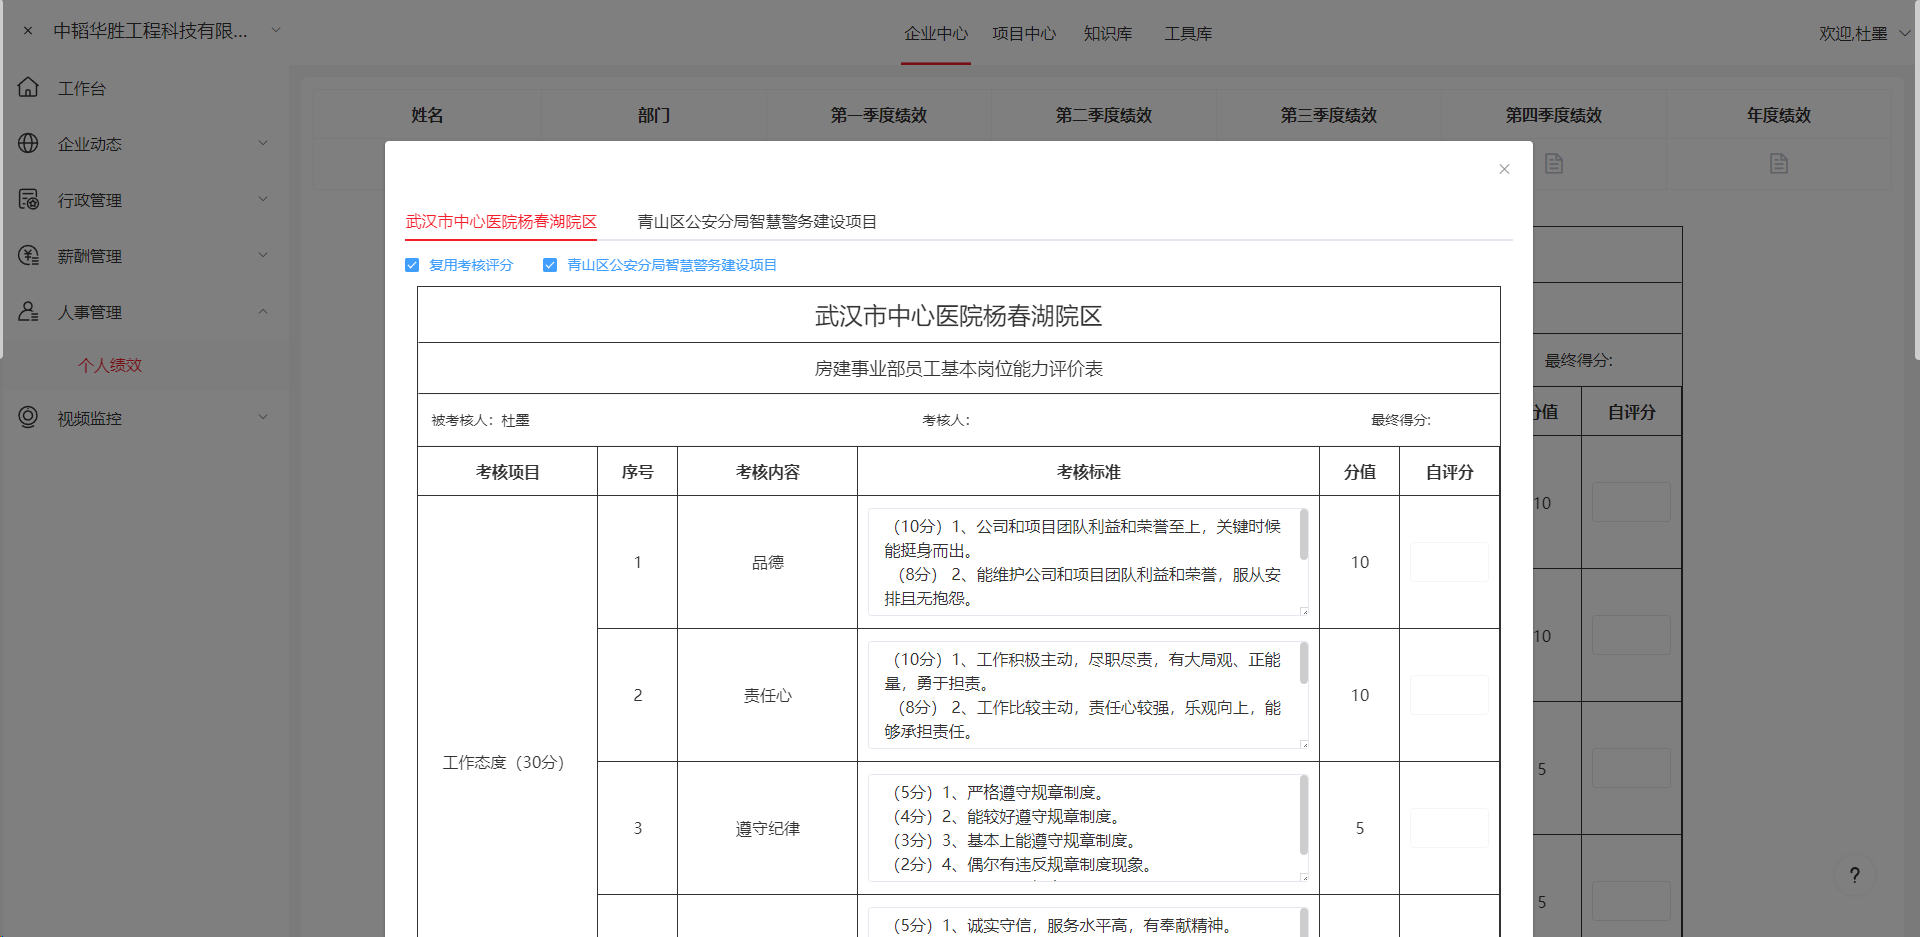Go to 工作台 in the sidebar

(x=82, y=89)
